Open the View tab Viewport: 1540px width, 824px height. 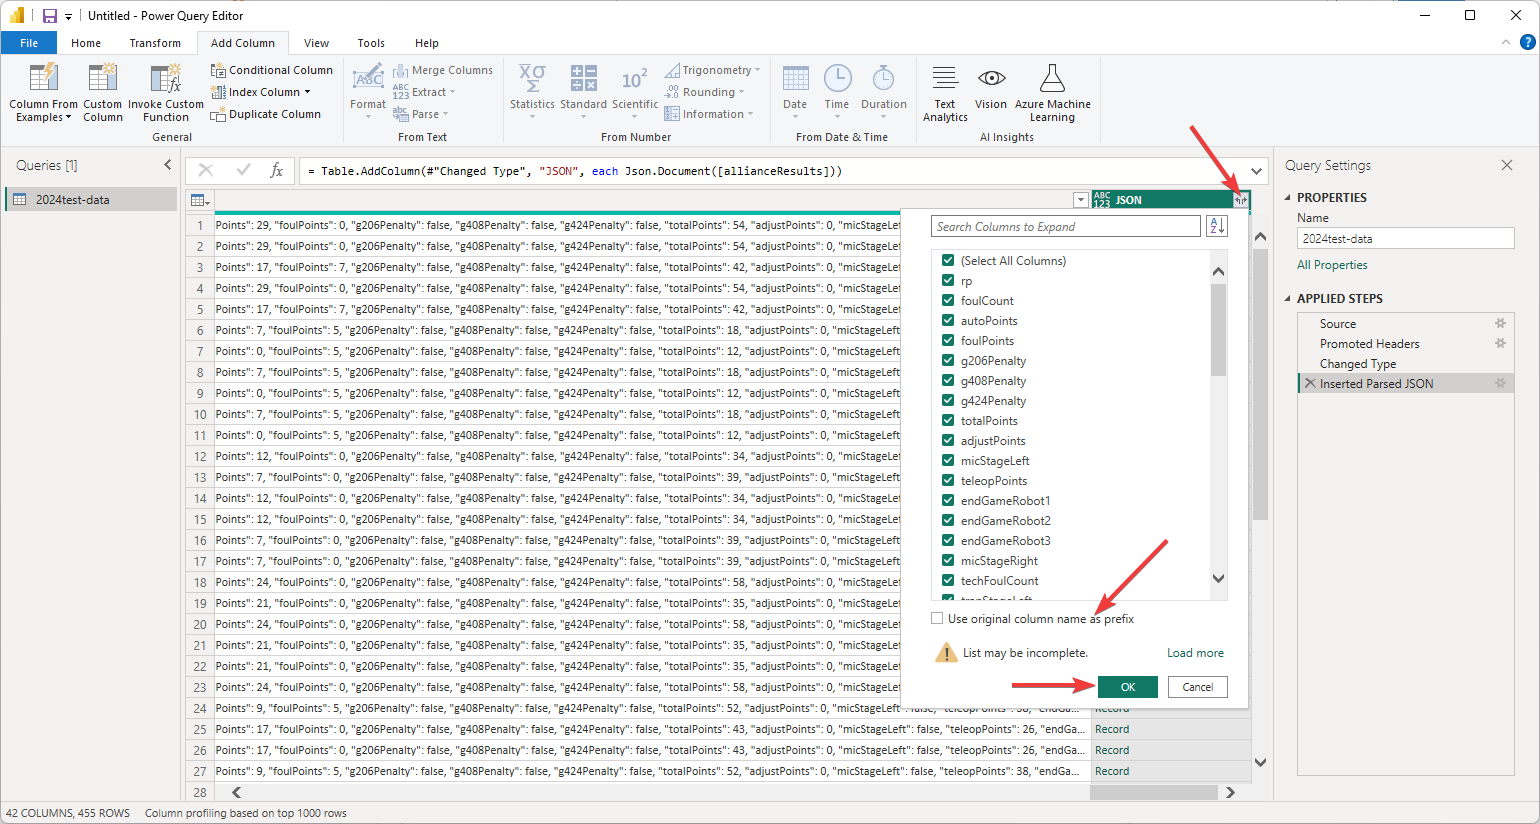317,43
